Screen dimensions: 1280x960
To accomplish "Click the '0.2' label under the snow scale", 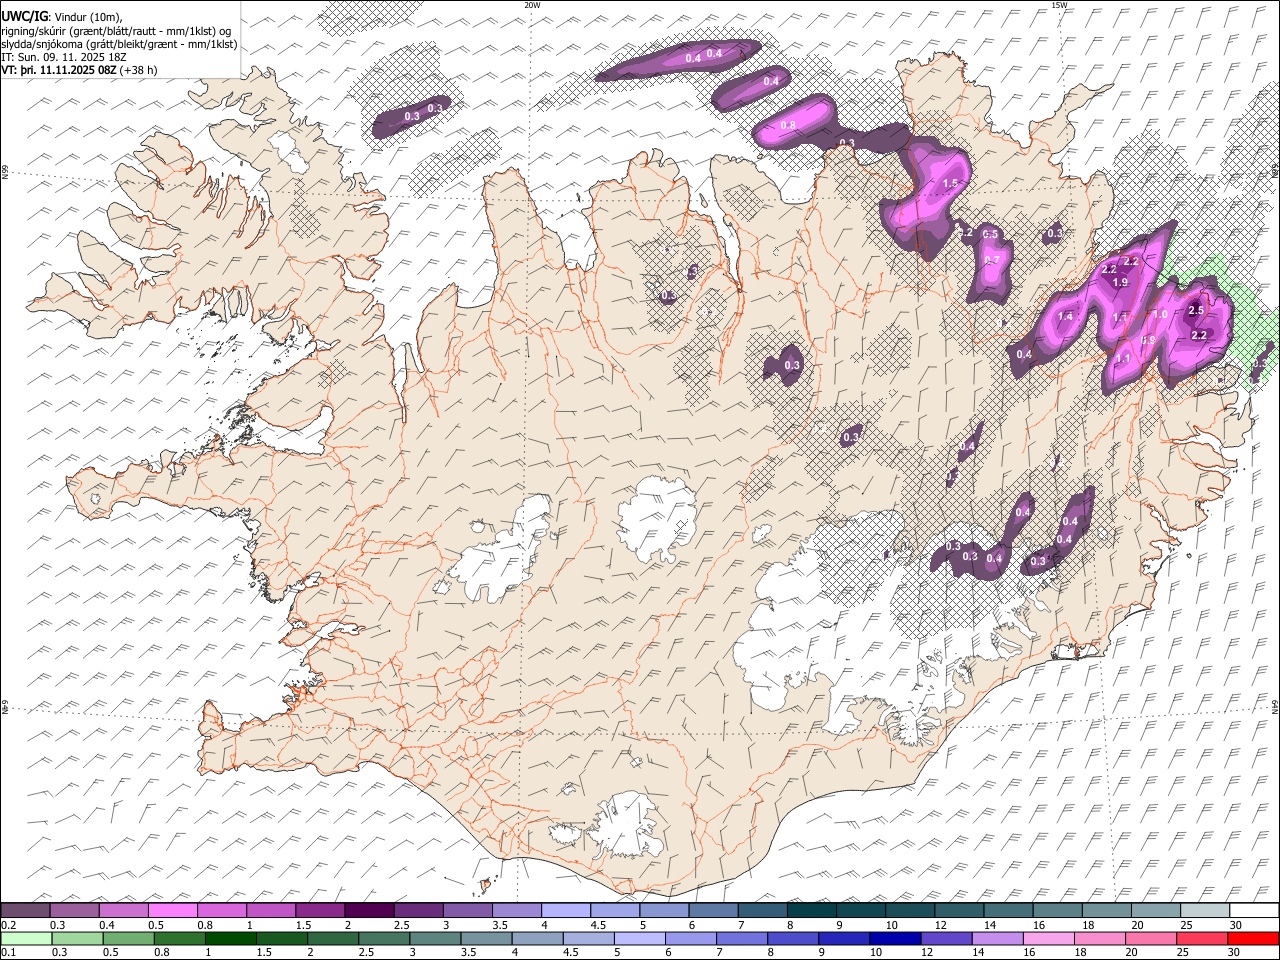I will pyautogui.click(x=8, y=925).
